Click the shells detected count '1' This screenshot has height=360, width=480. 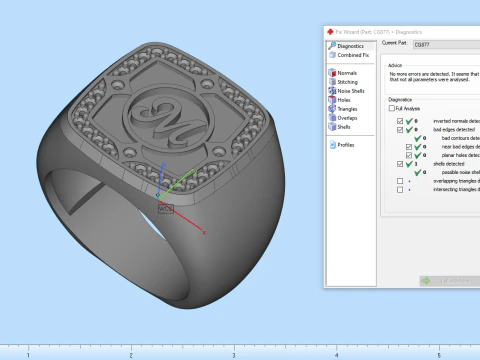[x=416, y=164]
